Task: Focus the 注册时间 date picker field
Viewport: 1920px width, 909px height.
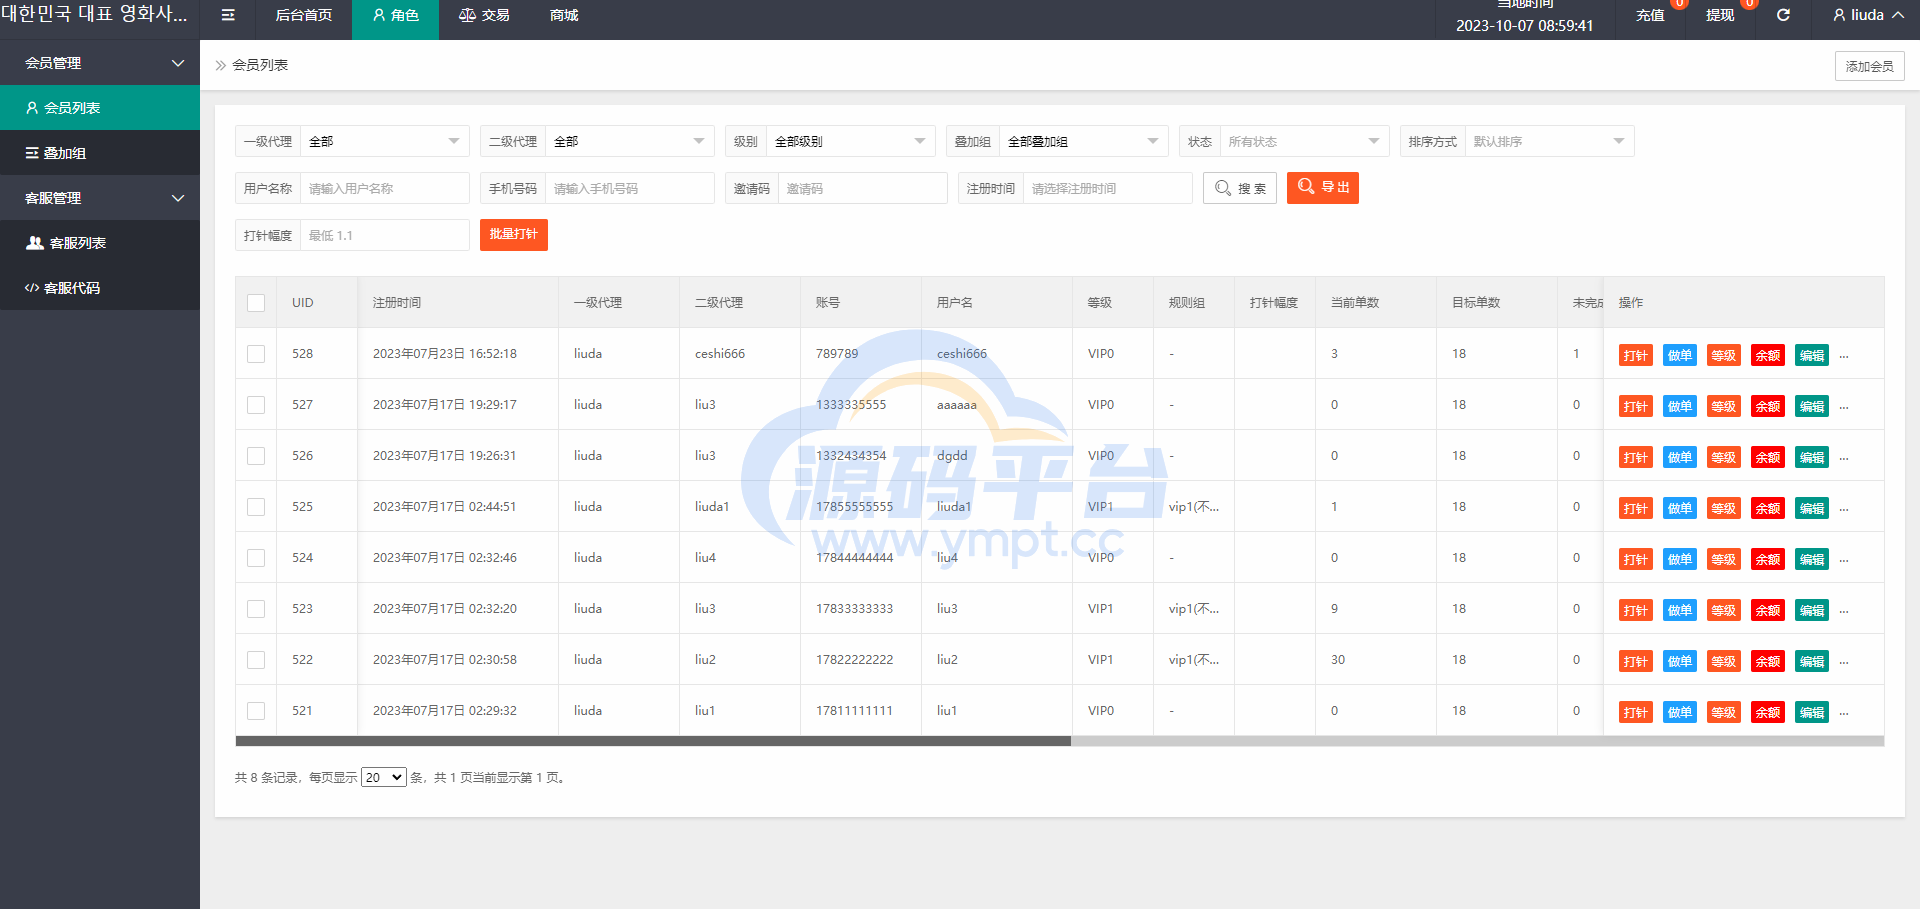Action: coord(1108,188)
